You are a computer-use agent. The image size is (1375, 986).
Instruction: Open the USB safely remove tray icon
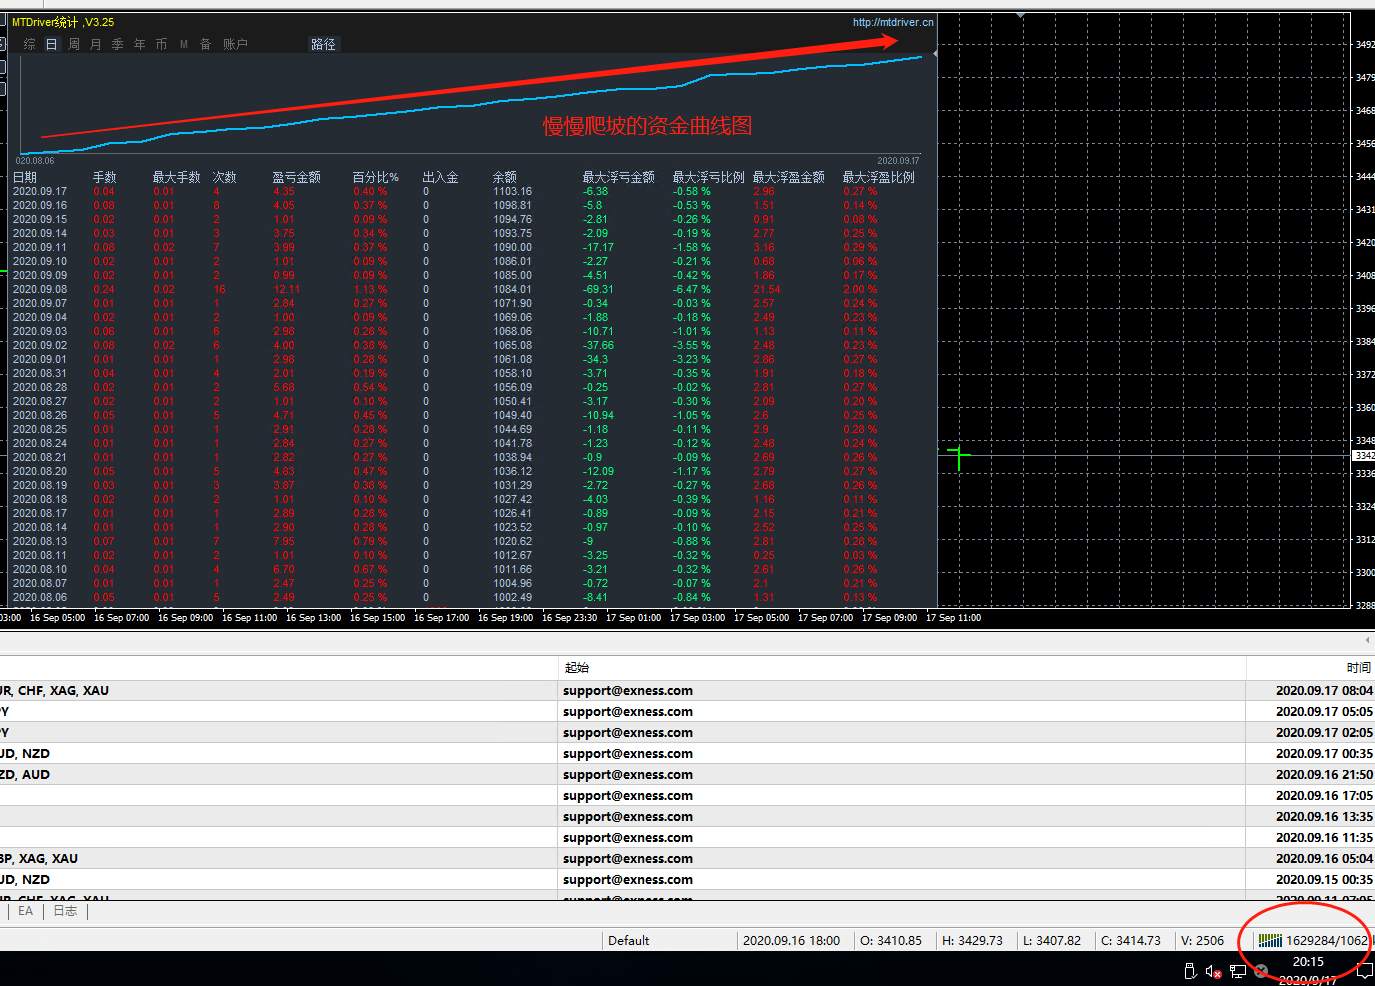(1190, 971)
